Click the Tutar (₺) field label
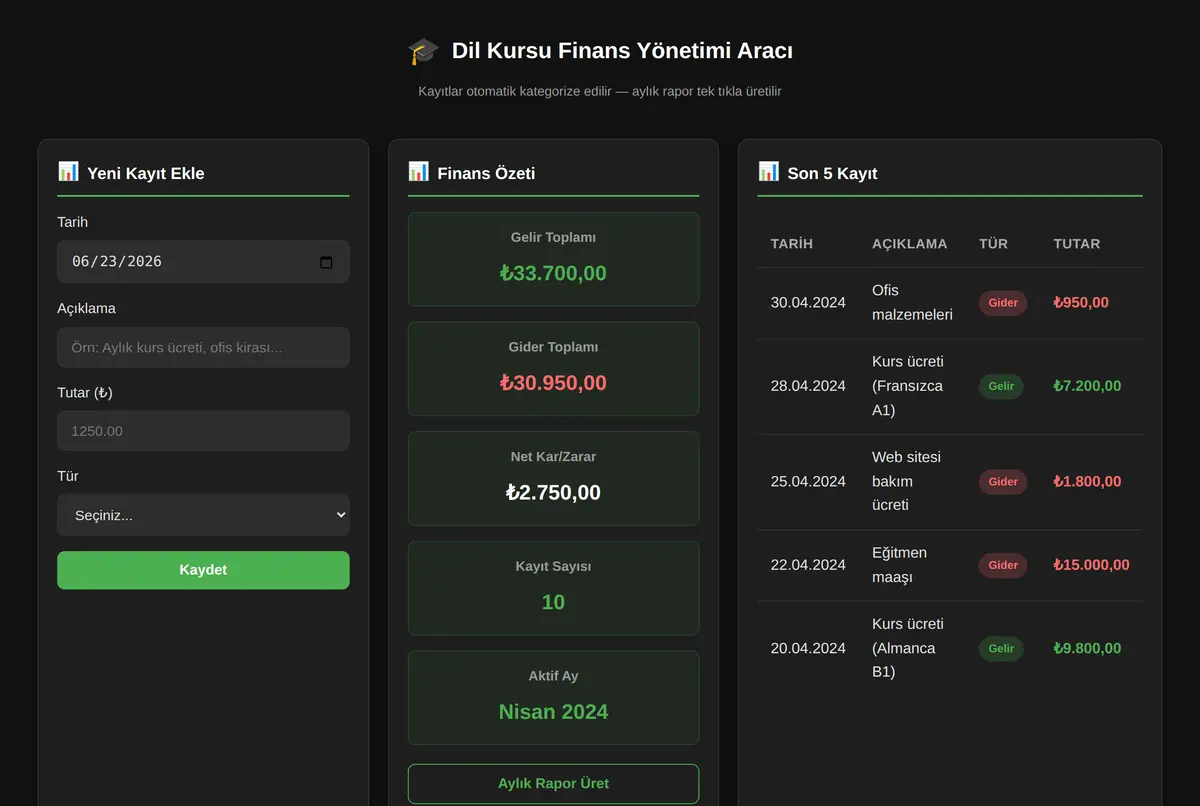1200x806 pixels. pyautogui.click(x=85, y=393)
